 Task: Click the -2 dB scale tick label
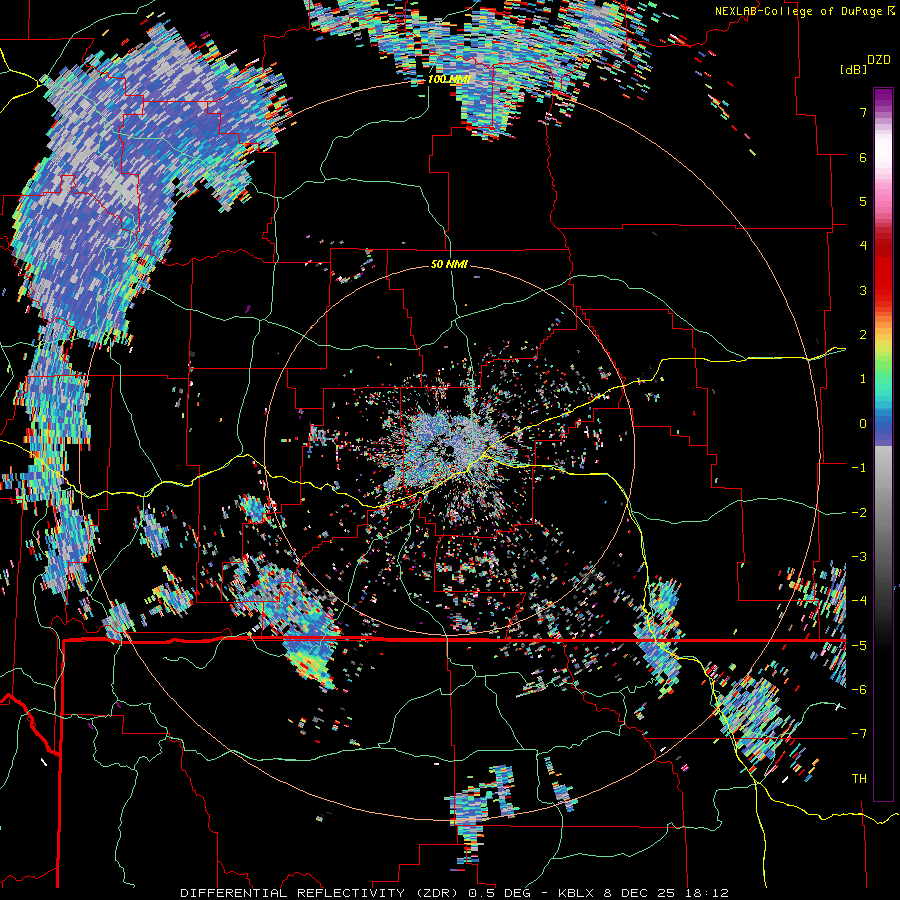(859, 513)
